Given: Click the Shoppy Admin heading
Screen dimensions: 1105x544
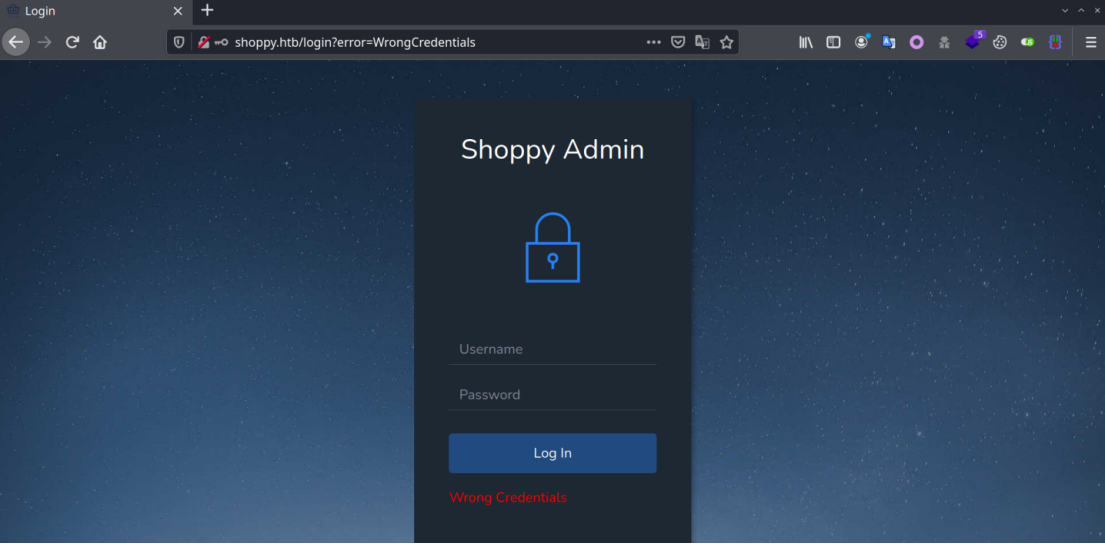Looking at the screenshot, I should 552,149.
